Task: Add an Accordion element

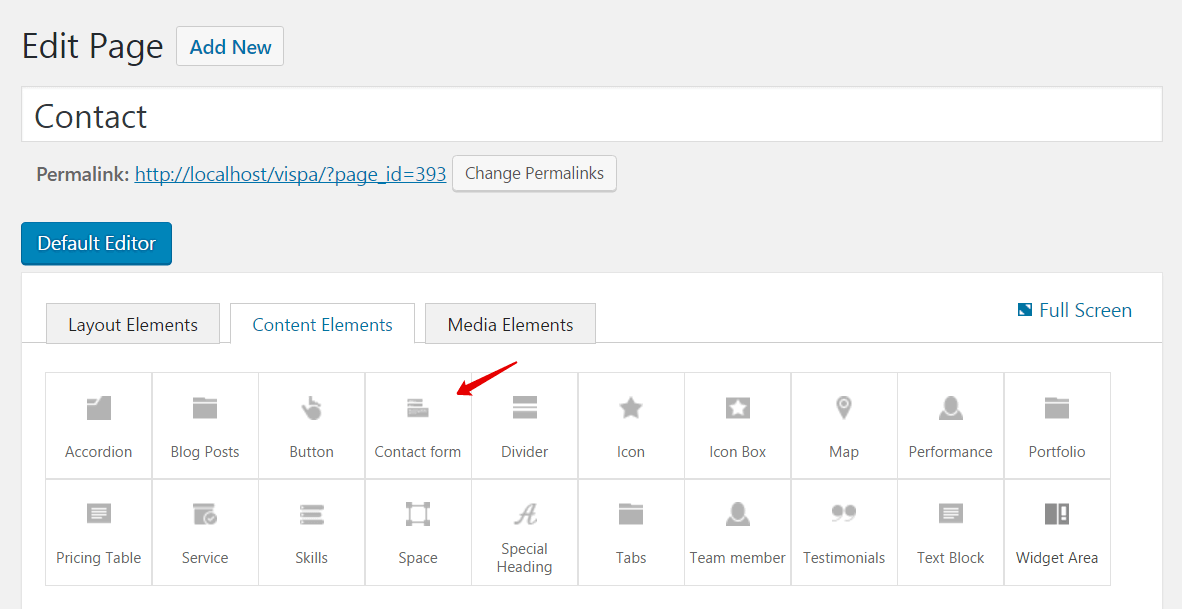Action: (99, 425)
